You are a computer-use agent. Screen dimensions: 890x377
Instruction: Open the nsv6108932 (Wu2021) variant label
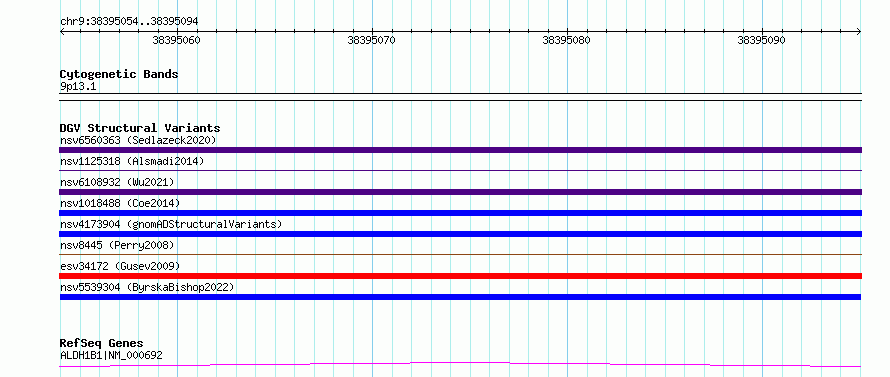(117, 182)
